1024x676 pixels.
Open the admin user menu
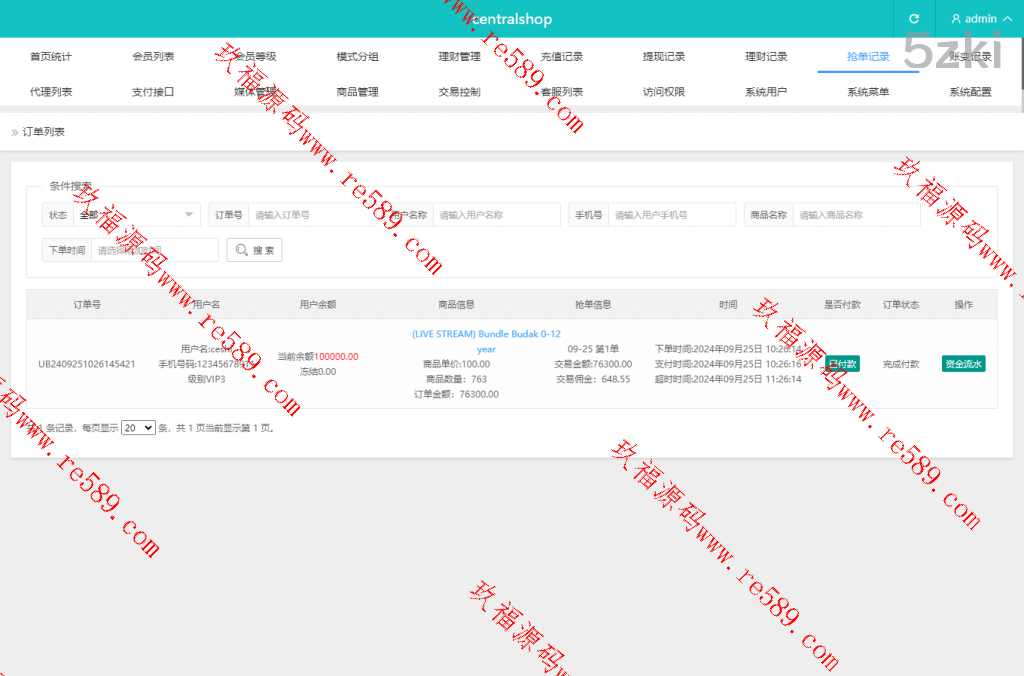point(974,19)
